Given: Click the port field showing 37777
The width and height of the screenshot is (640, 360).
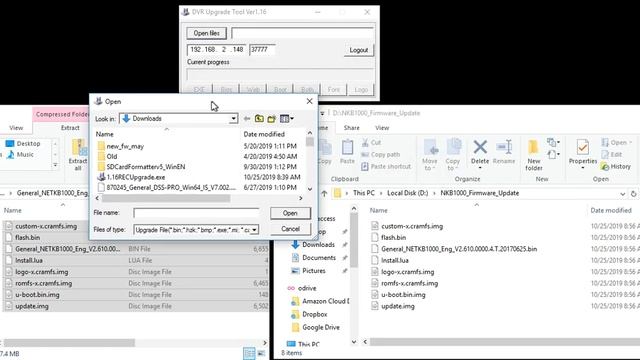Looking at the screenshot, I should click(262, 49).
